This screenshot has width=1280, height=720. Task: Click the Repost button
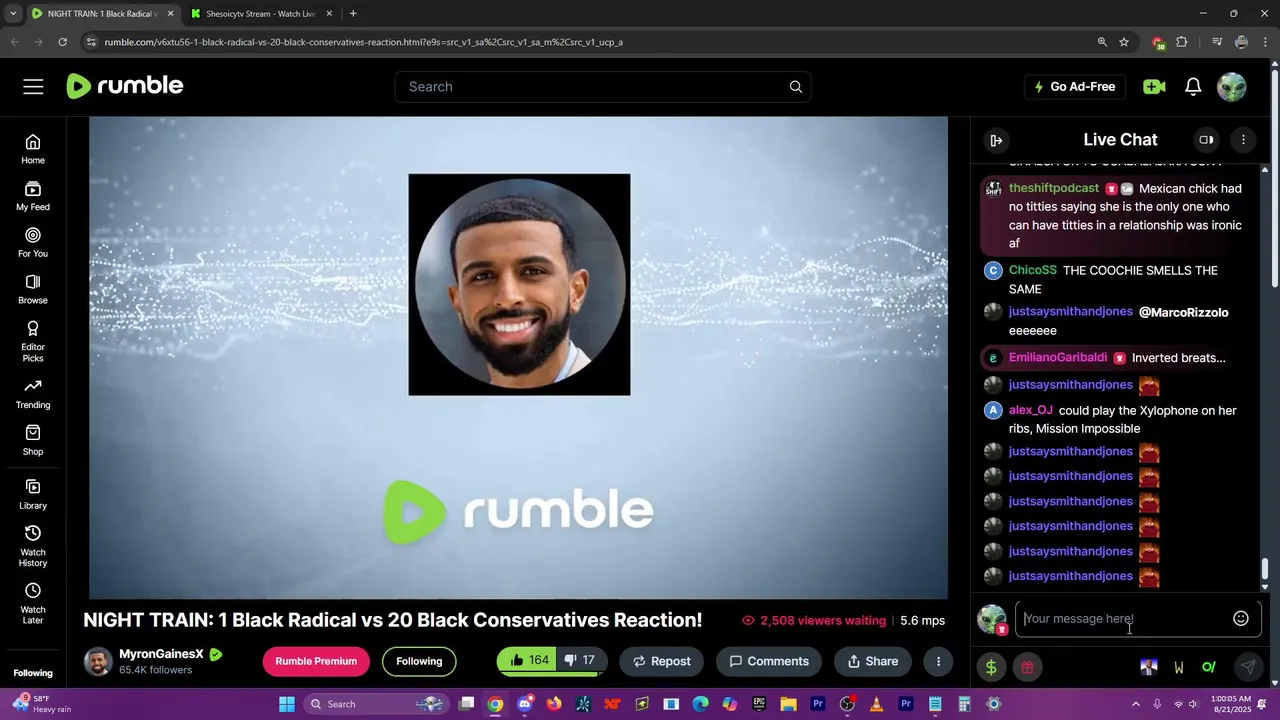point(662,661)
